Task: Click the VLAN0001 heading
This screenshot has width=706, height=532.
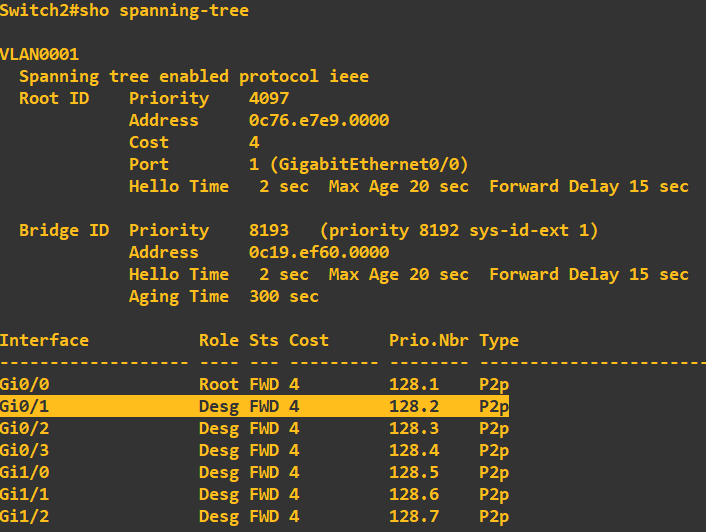Action: tap(40, 54)
